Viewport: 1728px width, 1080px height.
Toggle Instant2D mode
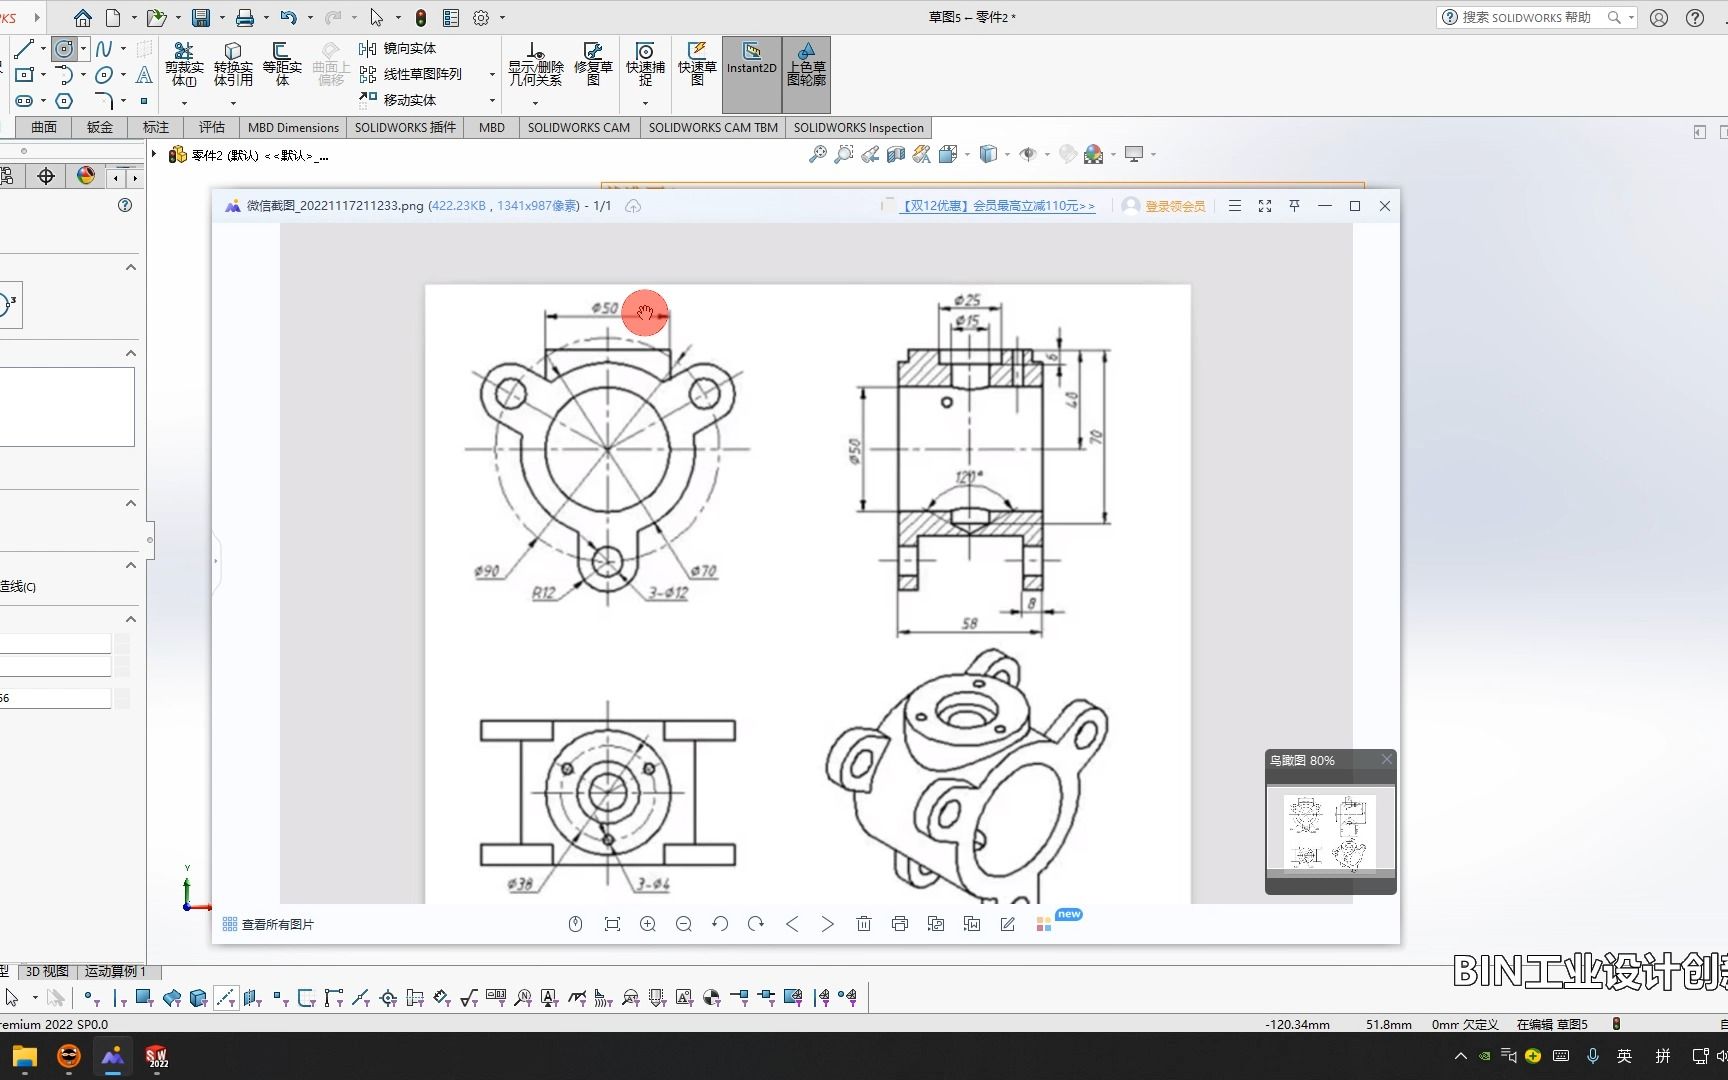[751, 74]
